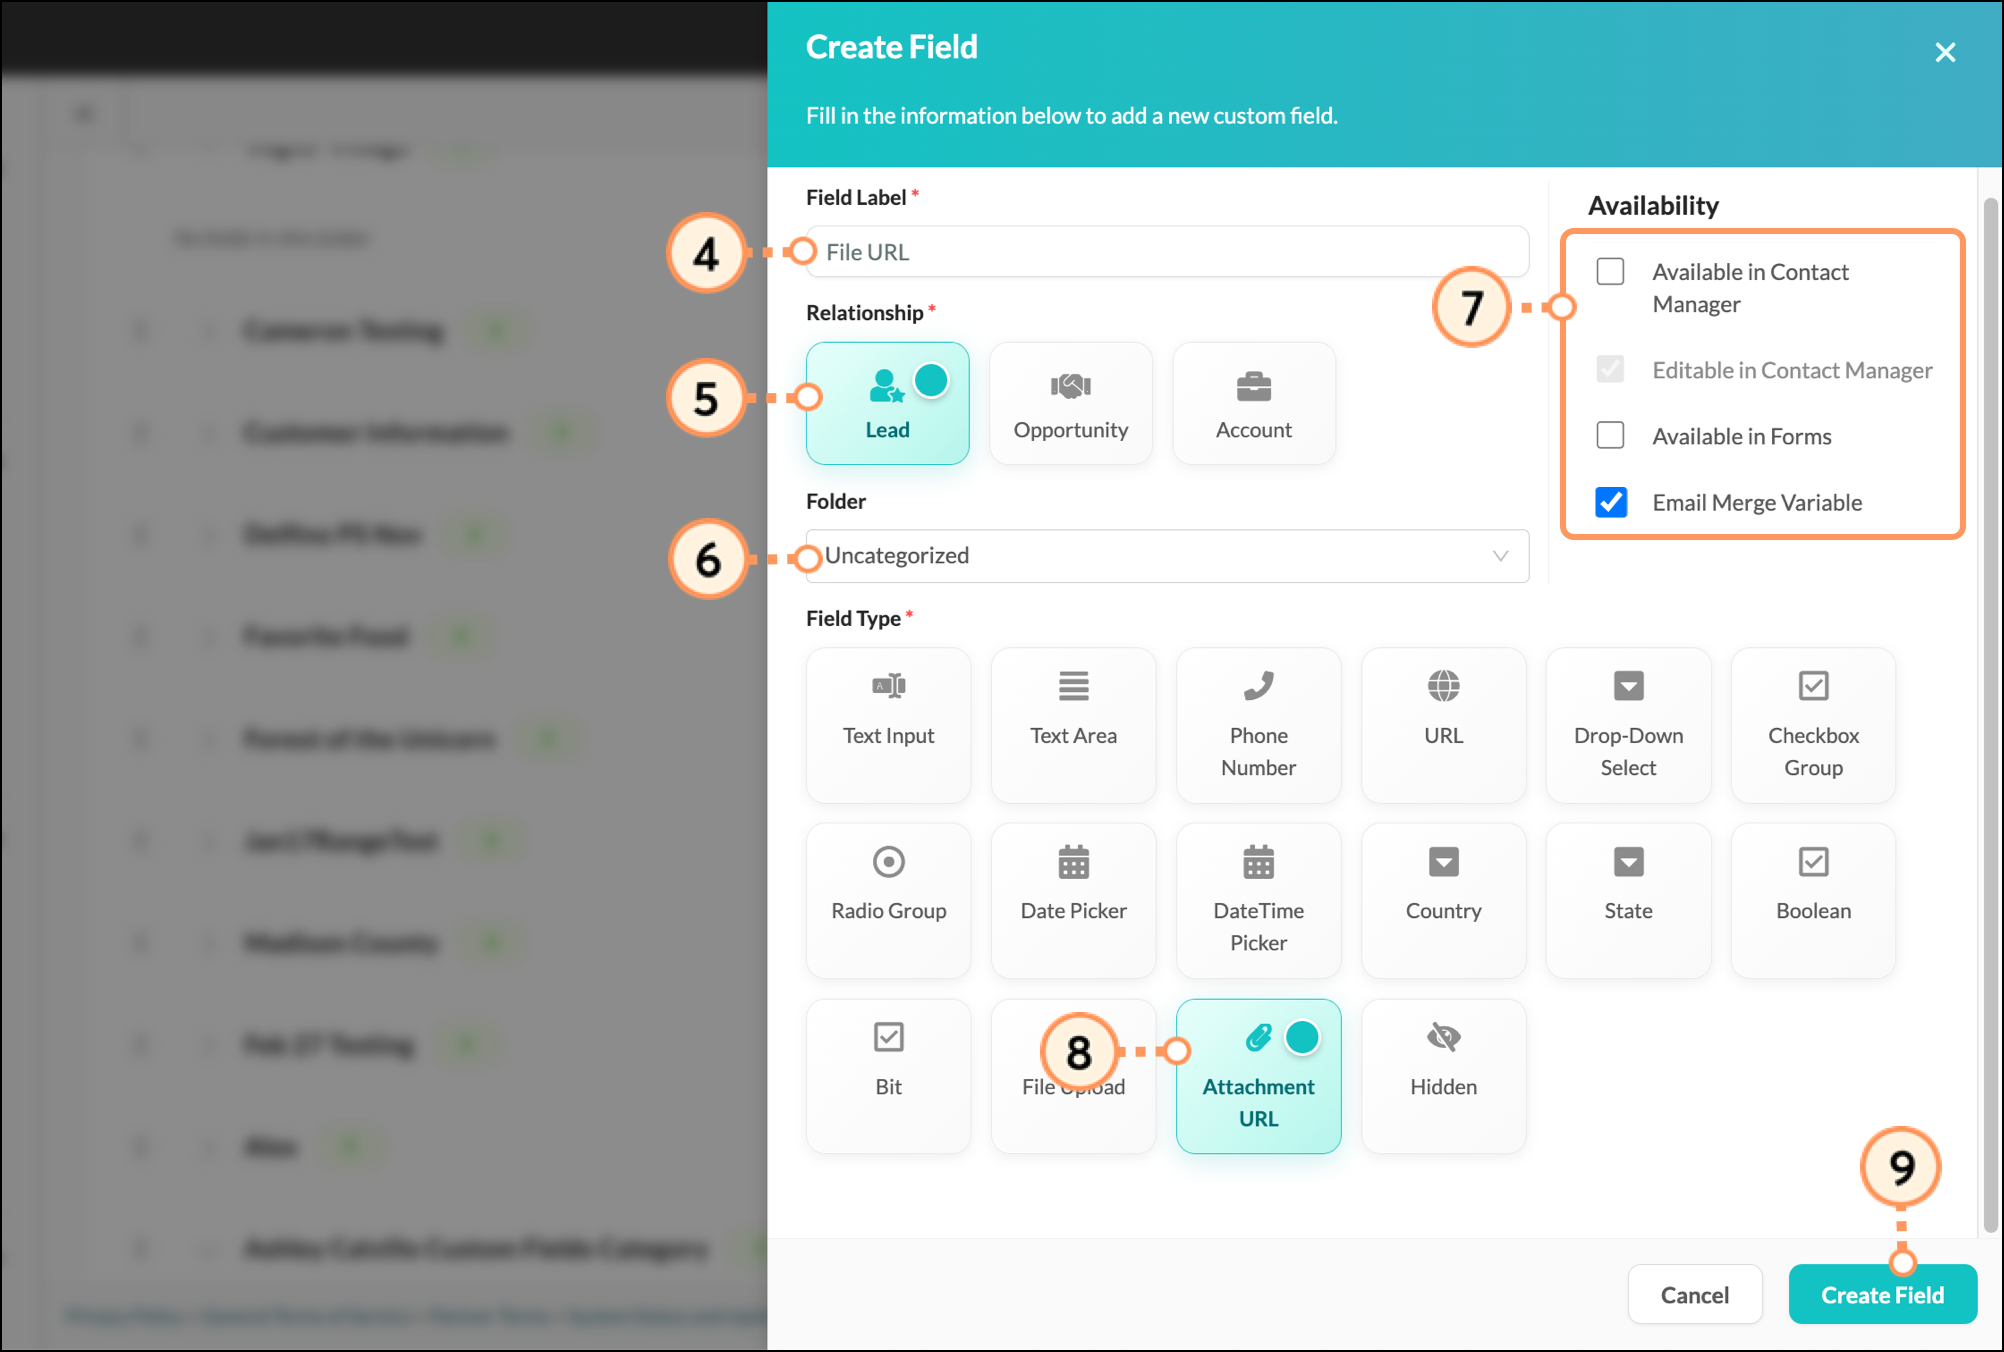
Task: Choose the Text Area field type
Action: [x=1073, y=725]
